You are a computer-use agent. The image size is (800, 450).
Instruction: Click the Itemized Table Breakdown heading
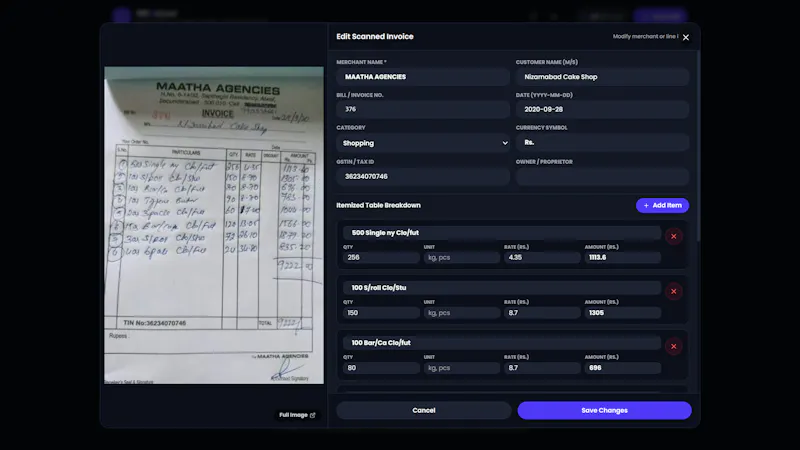coord(378,205)
